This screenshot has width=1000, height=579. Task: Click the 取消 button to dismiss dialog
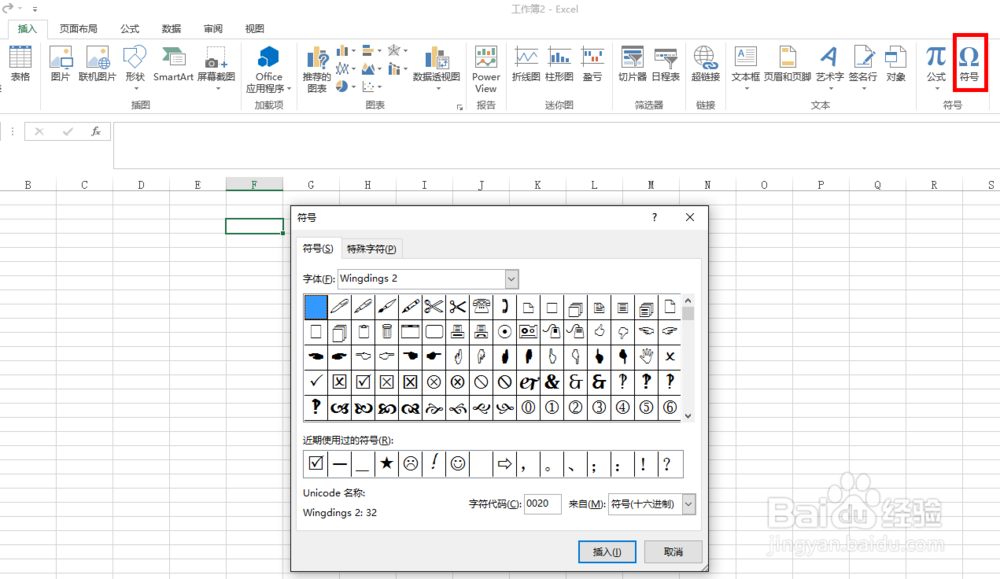(675, 551)
